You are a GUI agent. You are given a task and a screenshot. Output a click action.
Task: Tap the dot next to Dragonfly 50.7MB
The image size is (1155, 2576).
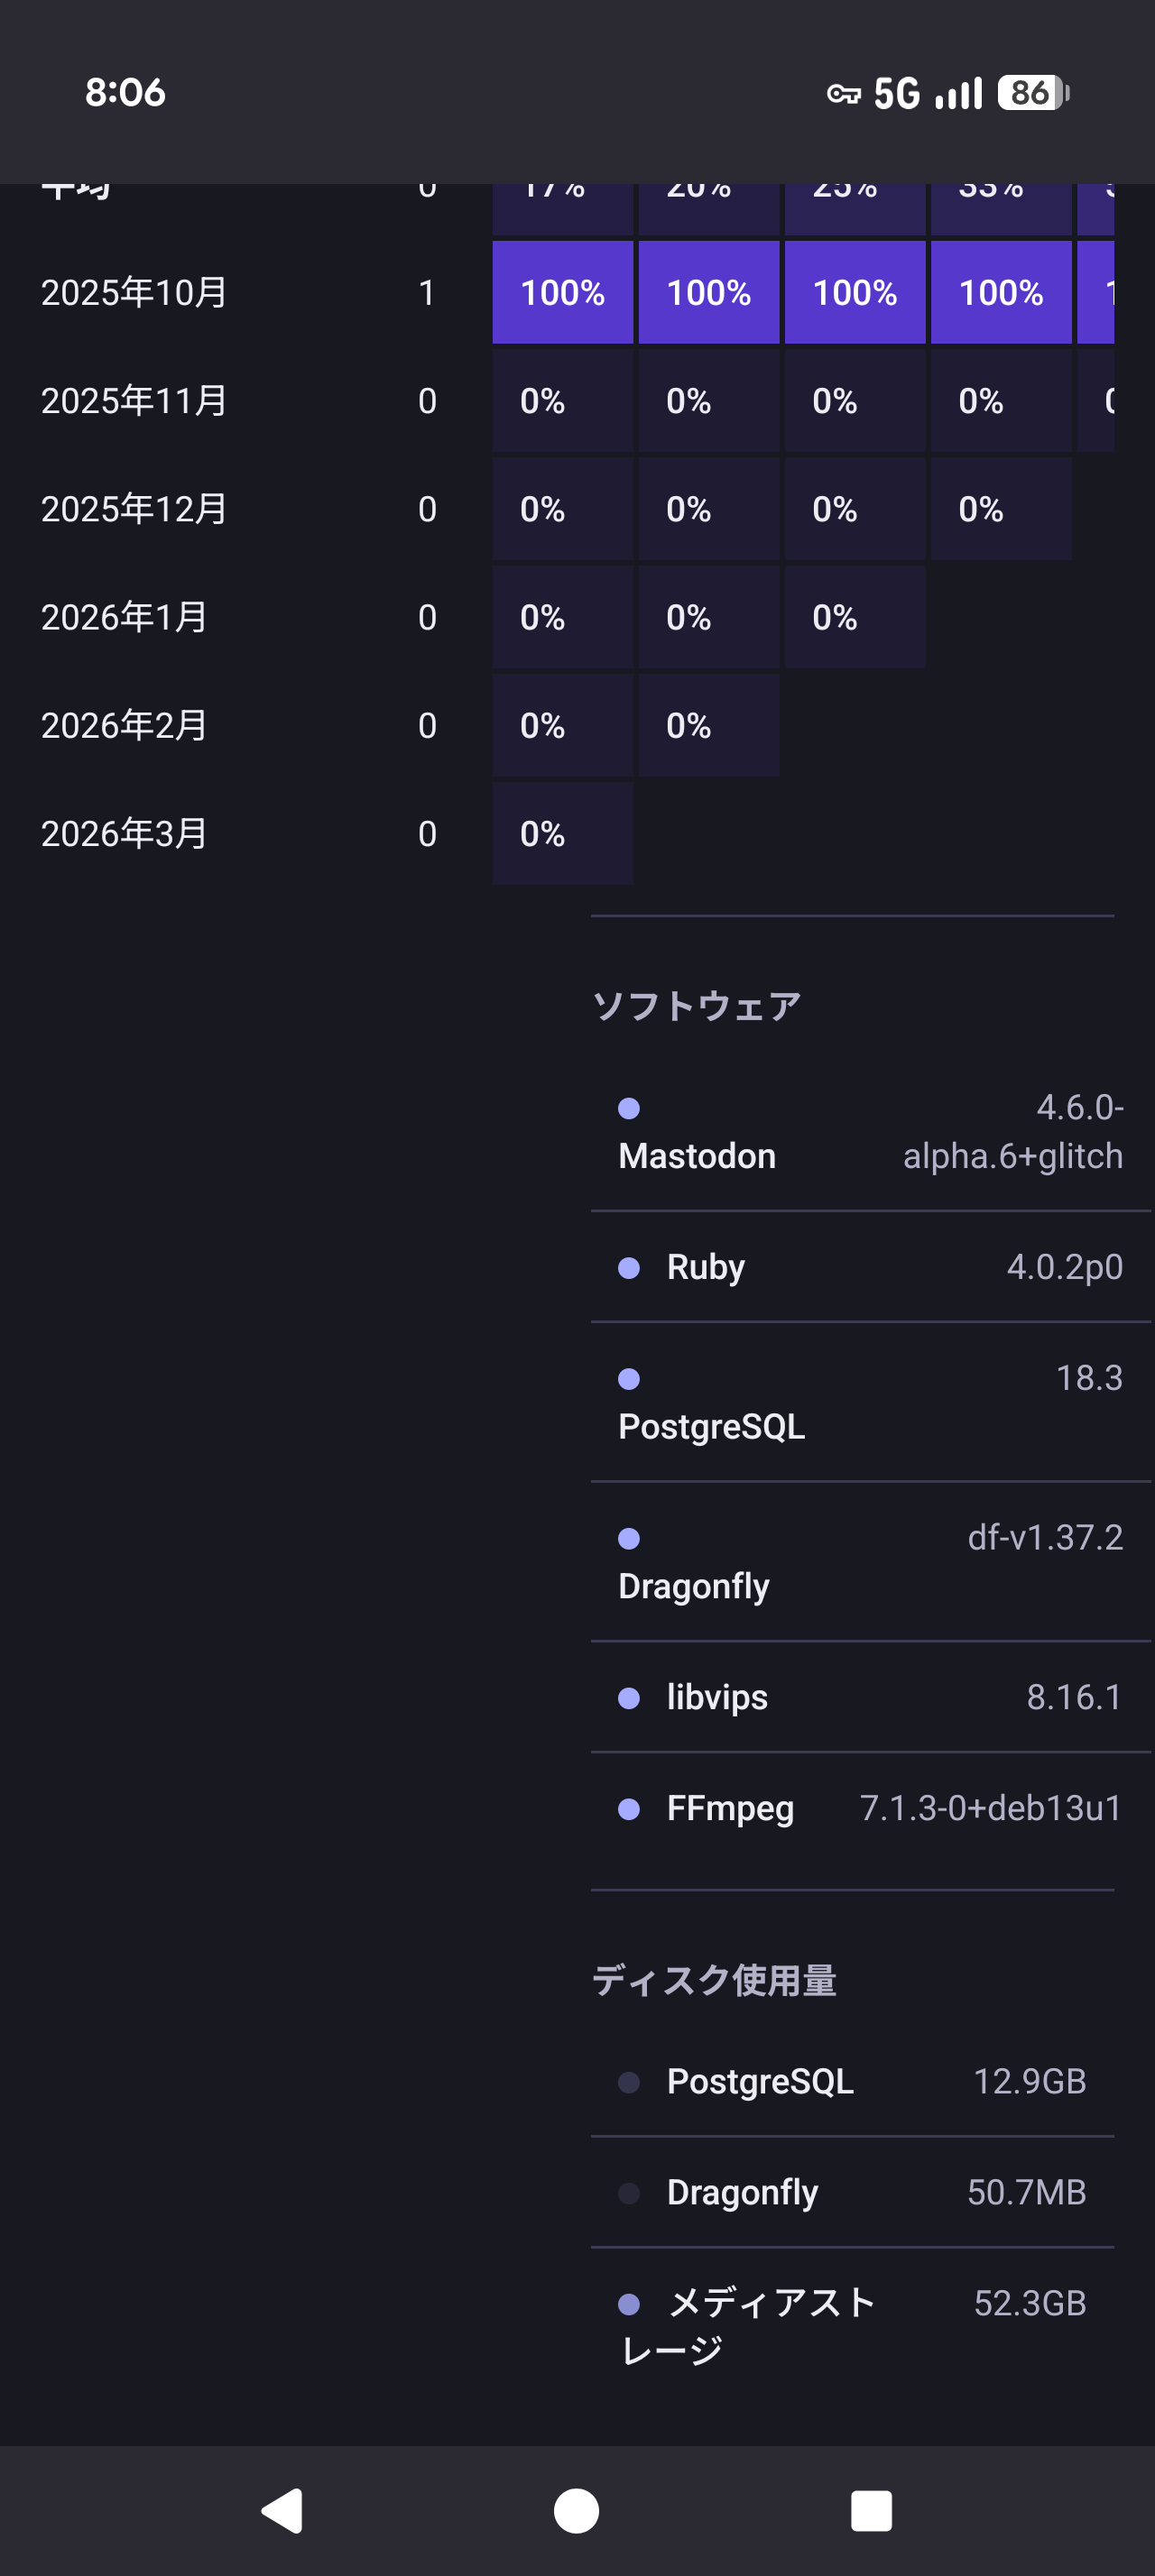click(x=629, y=2193)
